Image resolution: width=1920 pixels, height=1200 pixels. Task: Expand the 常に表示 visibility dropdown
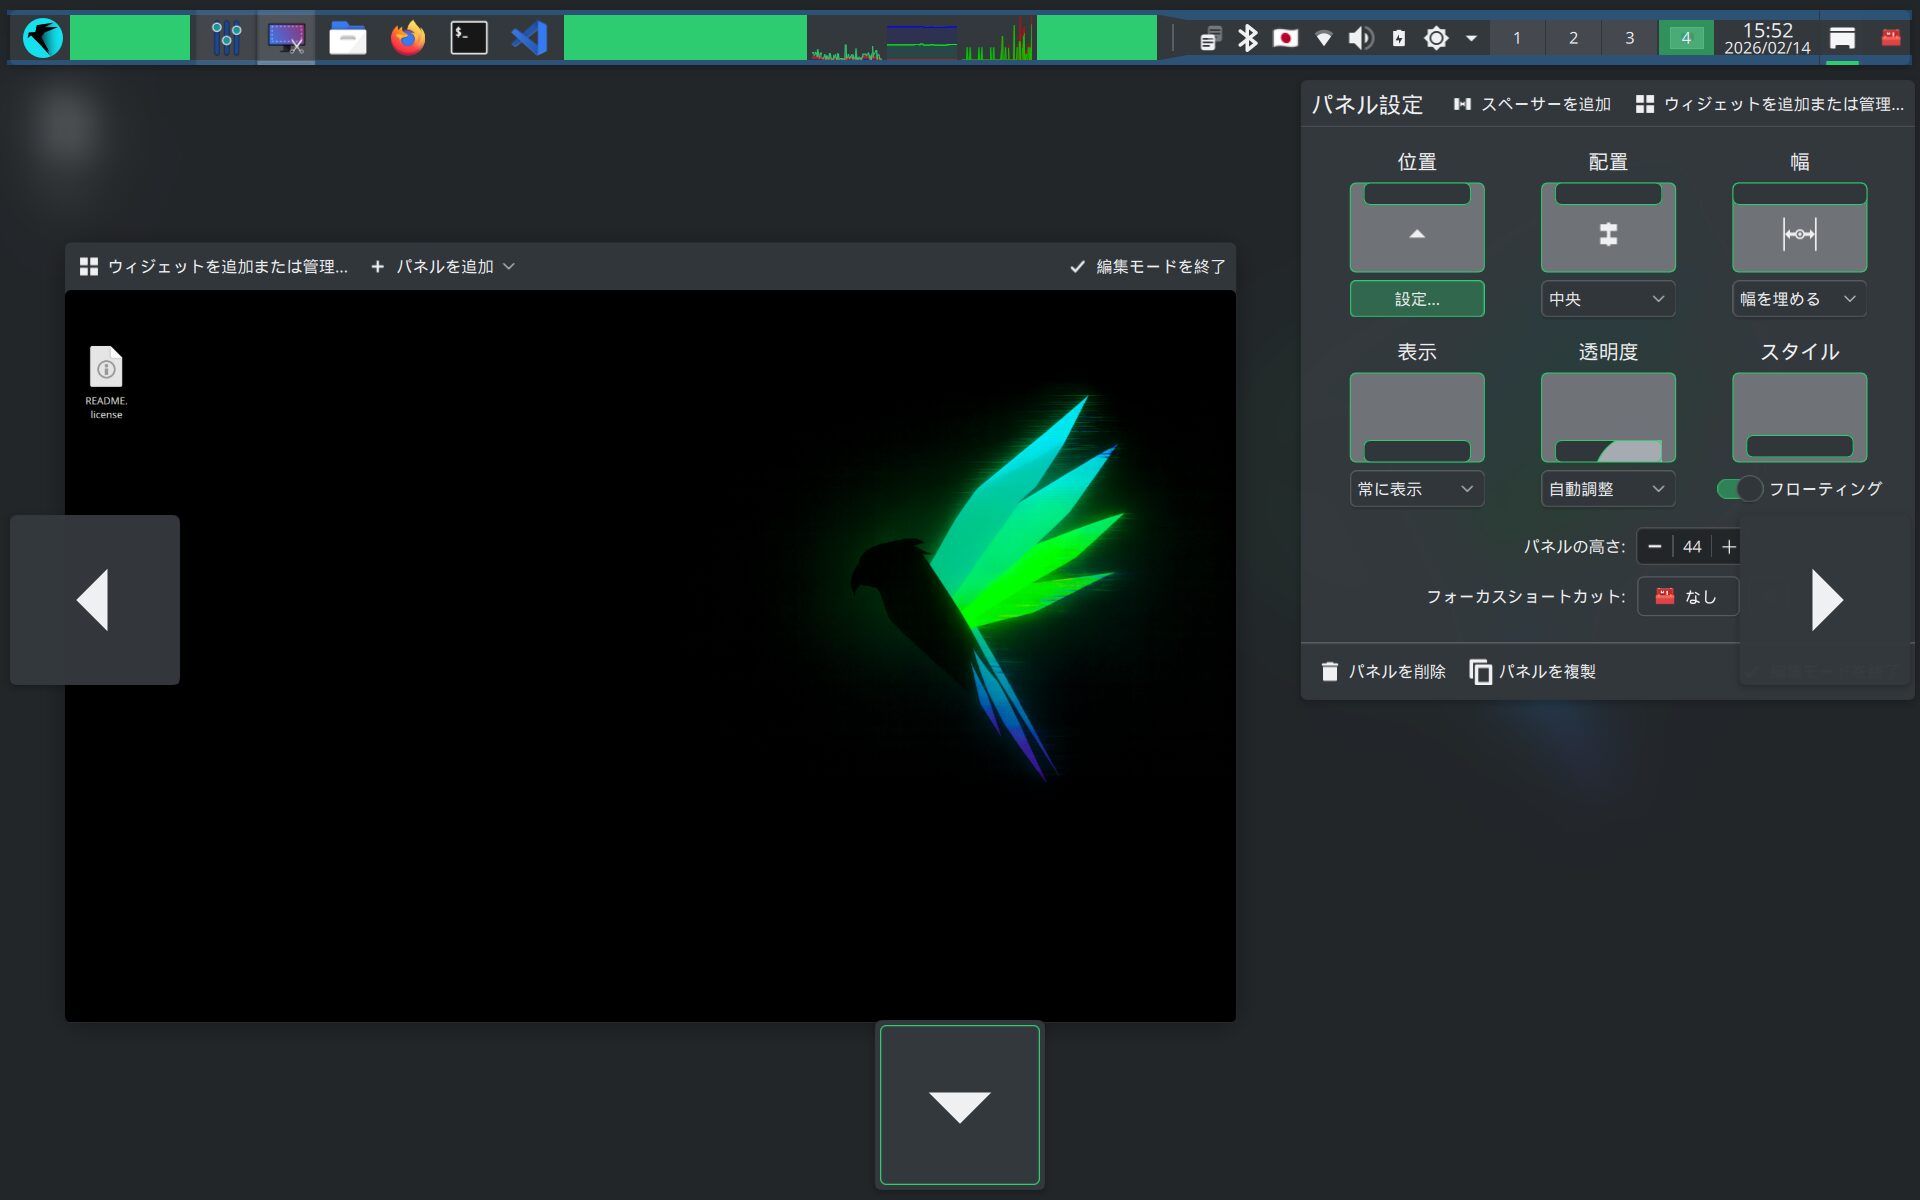point(1416,489)
